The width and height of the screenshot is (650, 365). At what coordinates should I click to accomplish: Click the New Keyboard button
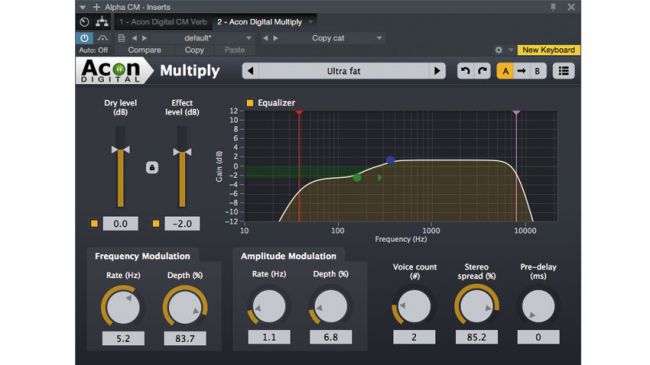coord(548,50)
